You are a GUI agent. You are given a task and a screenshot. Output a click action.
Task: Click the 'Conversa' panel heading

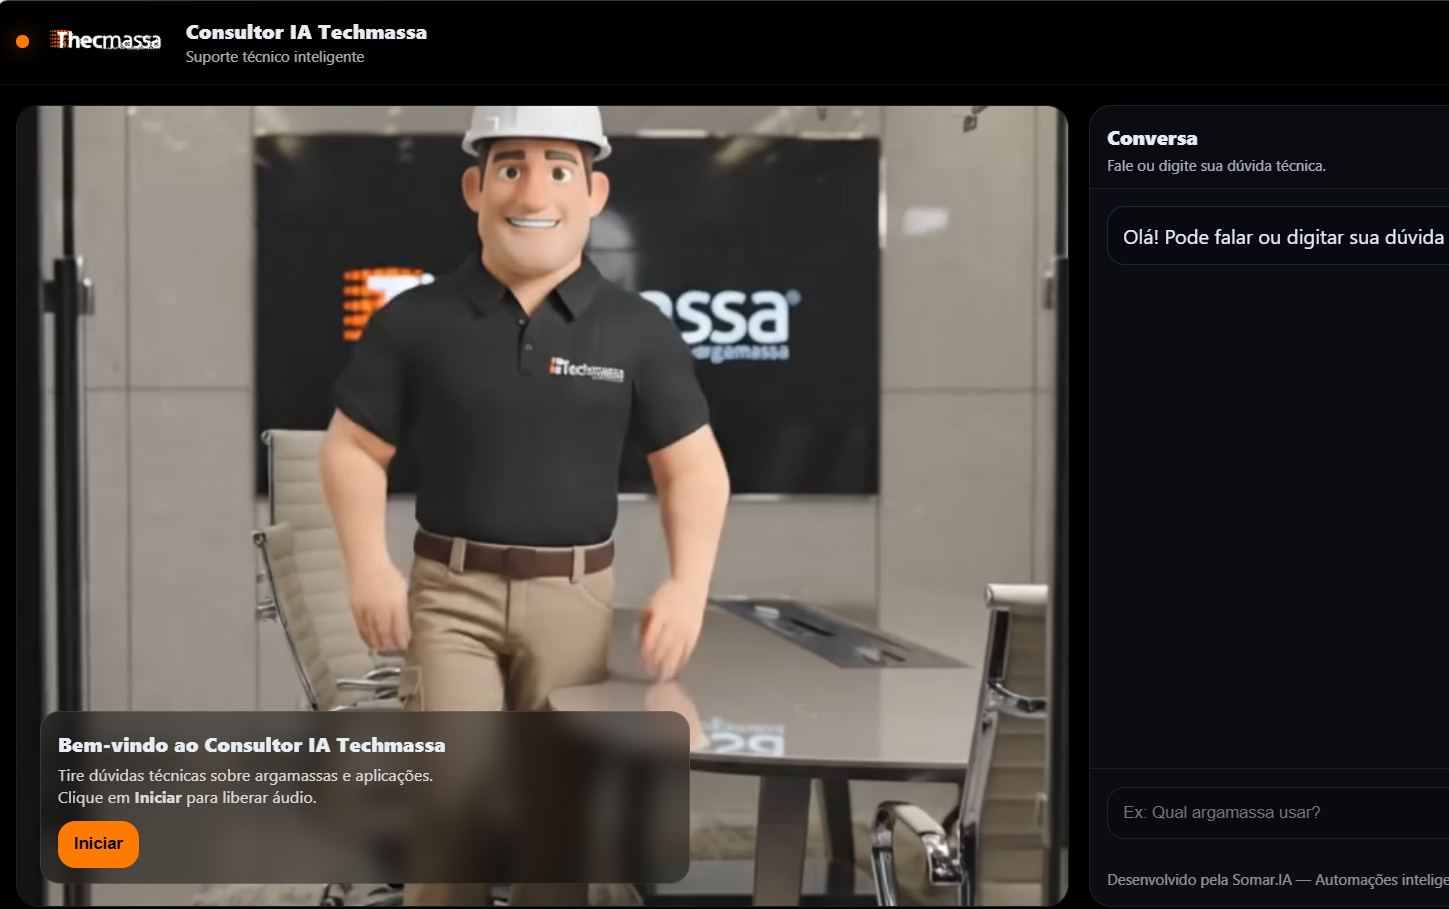1152,139
